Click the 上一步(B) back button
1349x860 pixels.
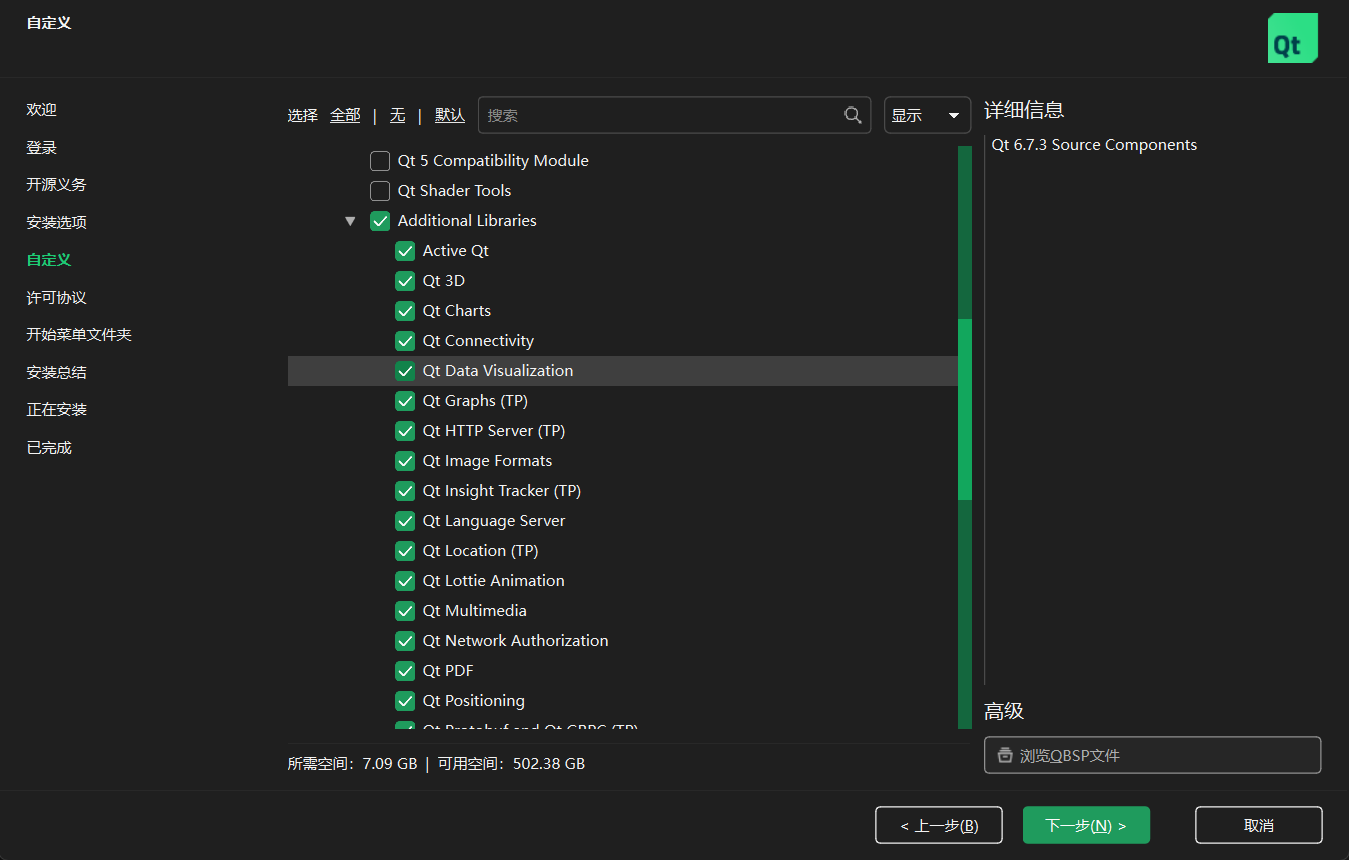click(x=938, y=825)
